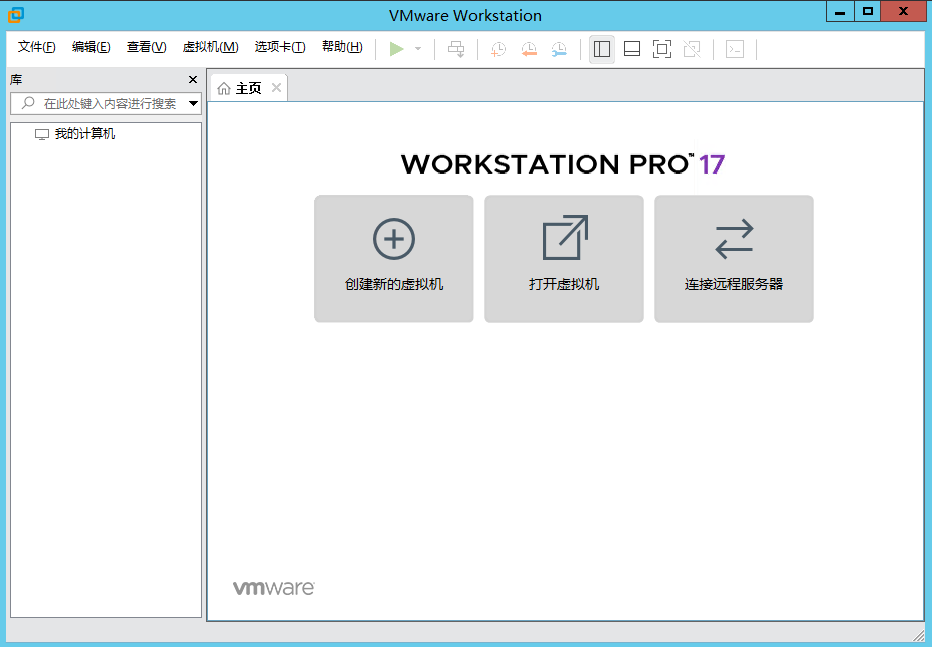Click 打开虚拟机 tile
This screenshot has width=932, height=647.
coord(563,259)
